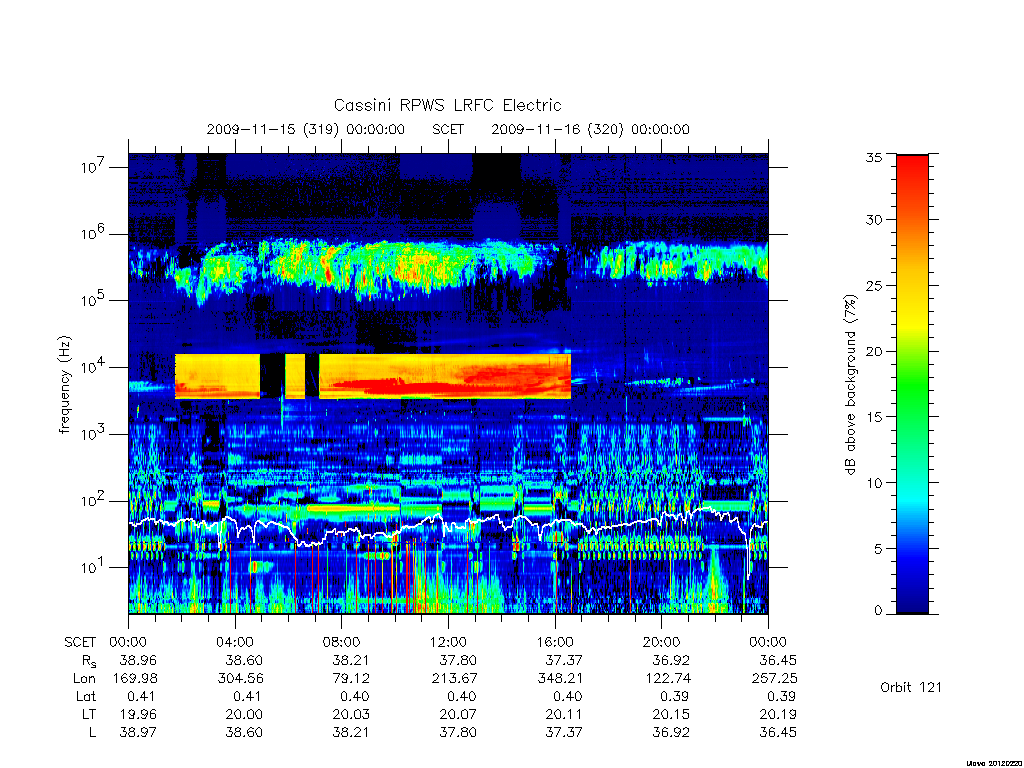The width and height of the screenshot is (1024, 768).
Task: Click Rs value 38.96
Action: tap(138, 660)
